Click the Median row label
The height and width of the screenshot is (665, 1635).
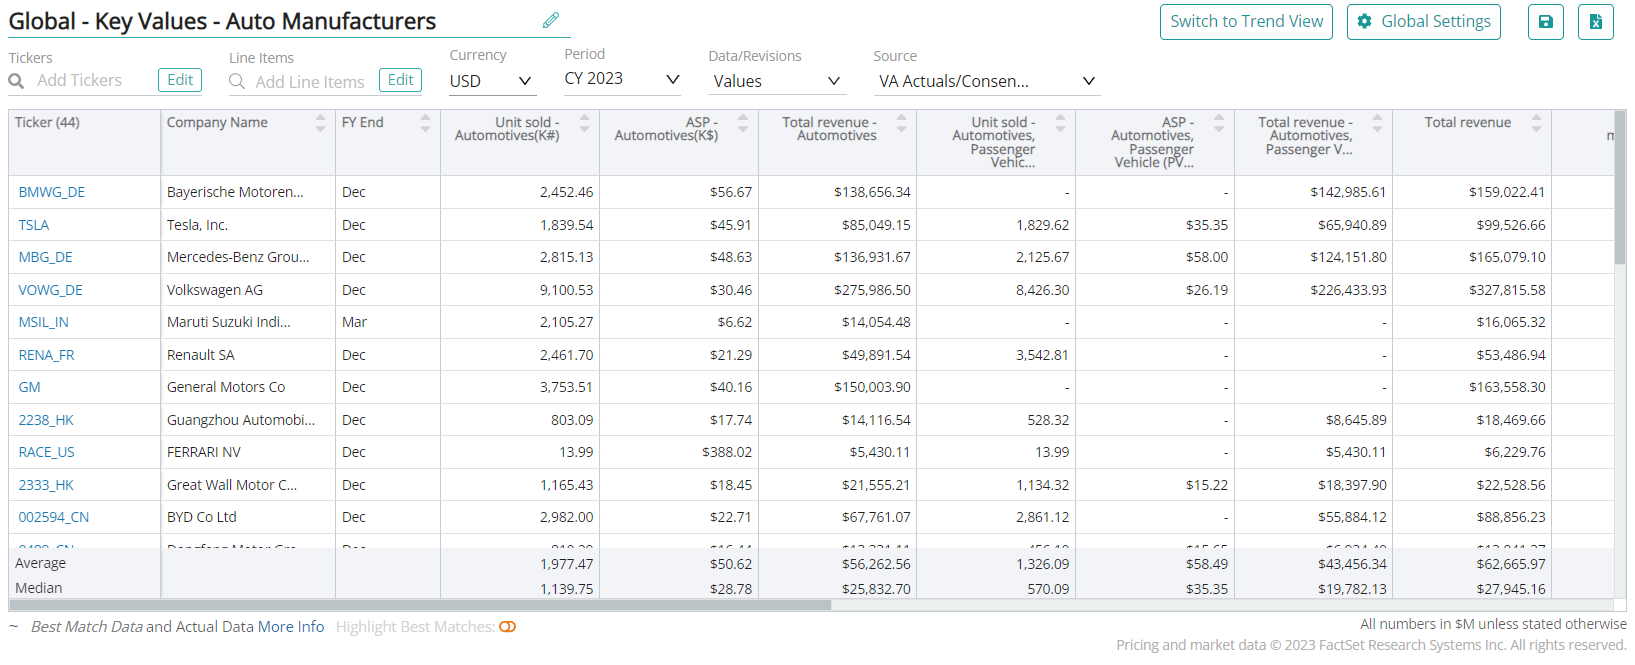tap(38, 588)
